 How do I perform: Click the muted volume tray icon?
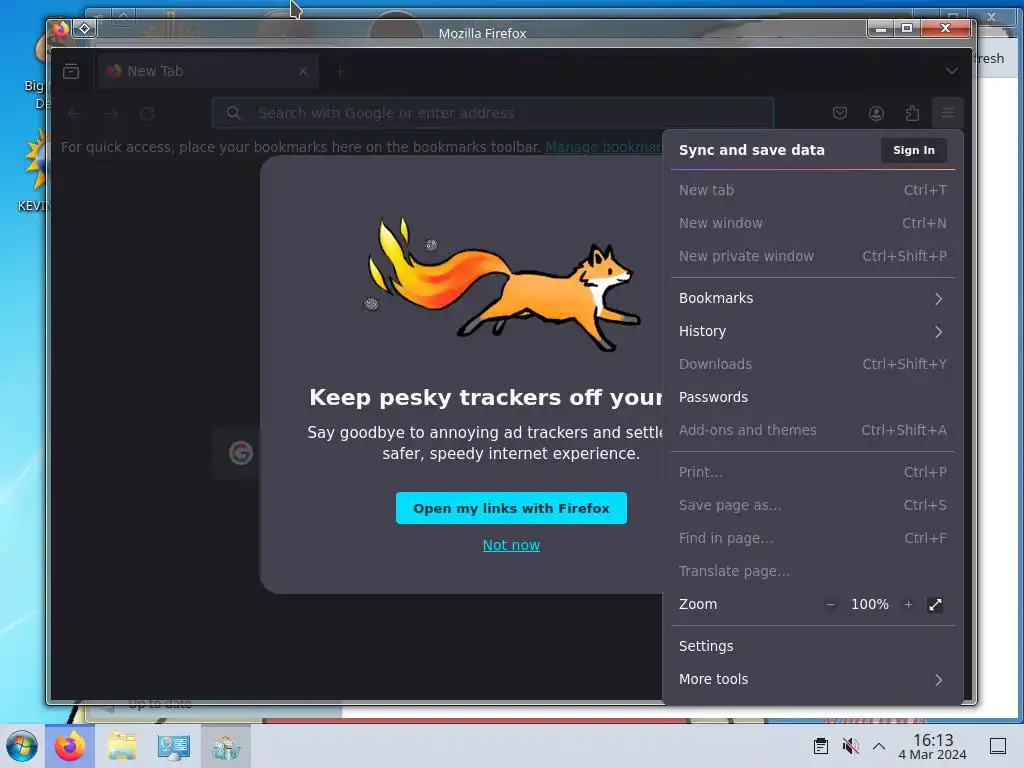(x=850, y=746)
